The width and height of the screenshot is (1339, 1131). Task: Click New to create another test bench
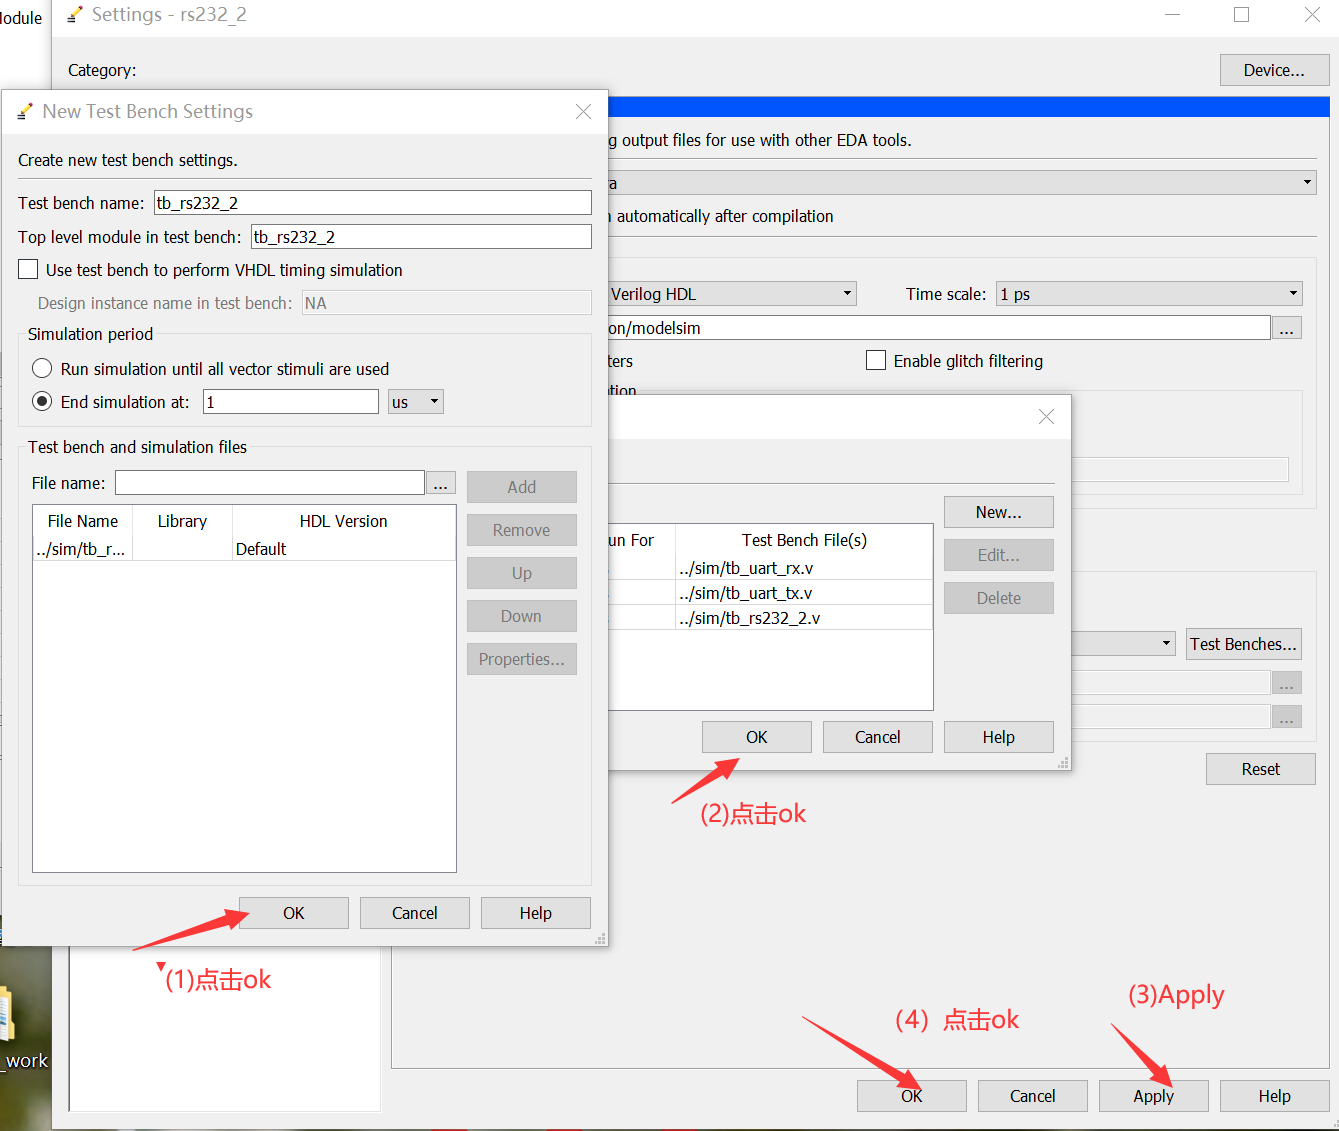pyautogui.click(x=998, y=511)
